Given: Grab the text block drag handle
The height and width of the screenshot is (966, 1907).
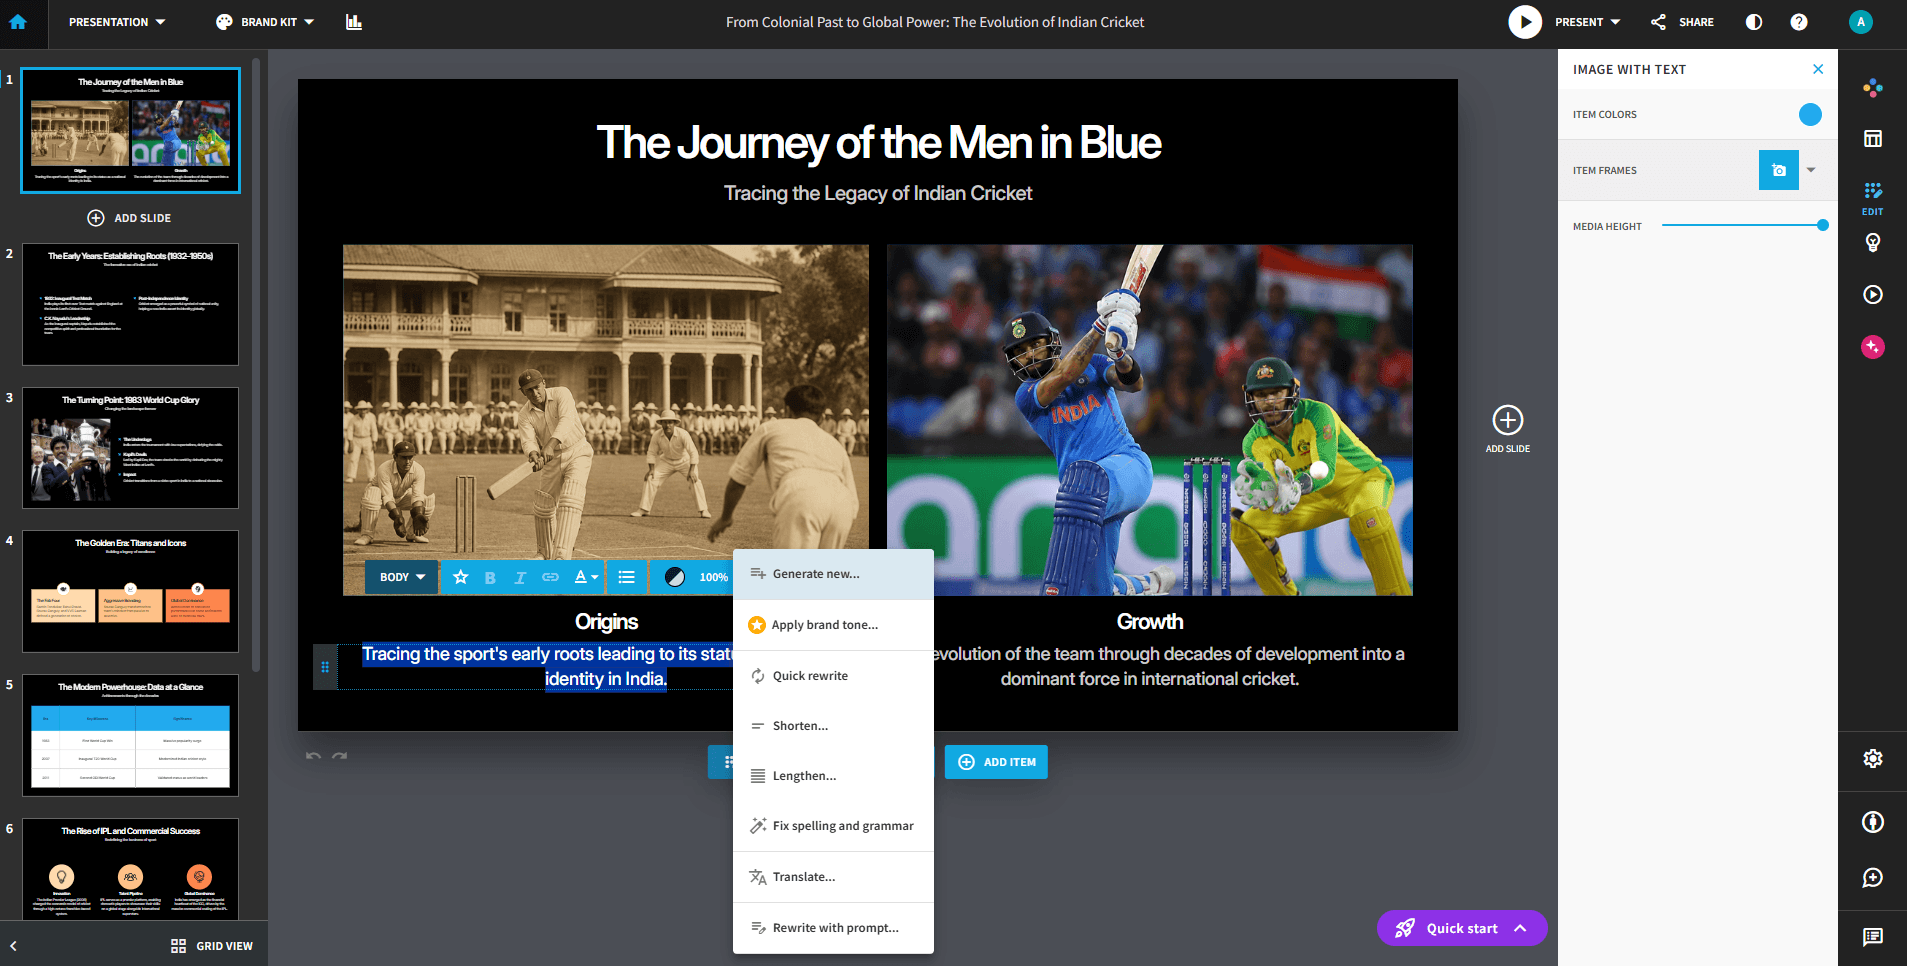Looking at the screenshot, I should [x=325, y=667].
